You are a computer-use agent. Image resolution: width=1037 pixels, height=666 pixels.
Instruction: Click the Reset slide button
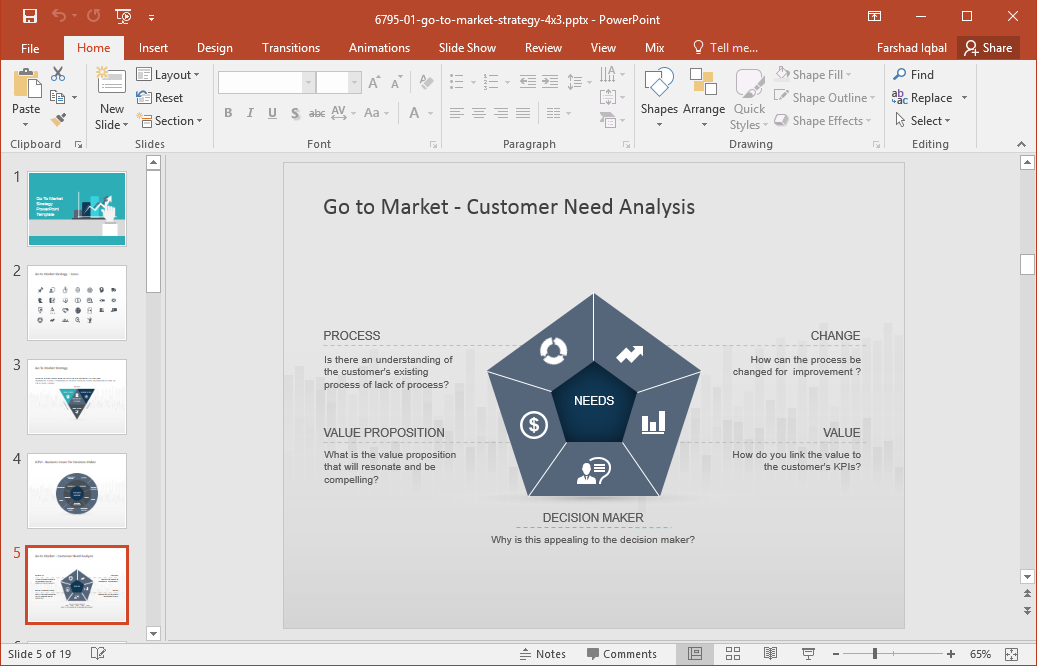coord(160,98)
